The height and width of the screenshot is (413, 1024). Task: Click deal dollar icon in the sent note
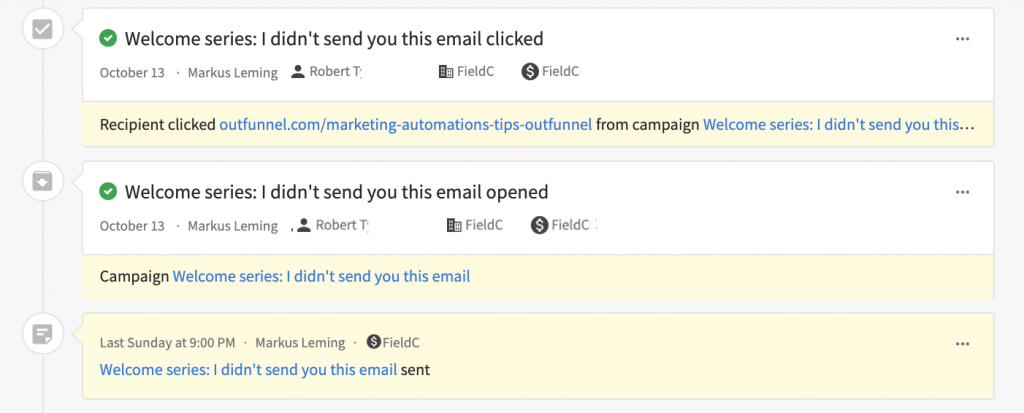click(x=374, y=342)
